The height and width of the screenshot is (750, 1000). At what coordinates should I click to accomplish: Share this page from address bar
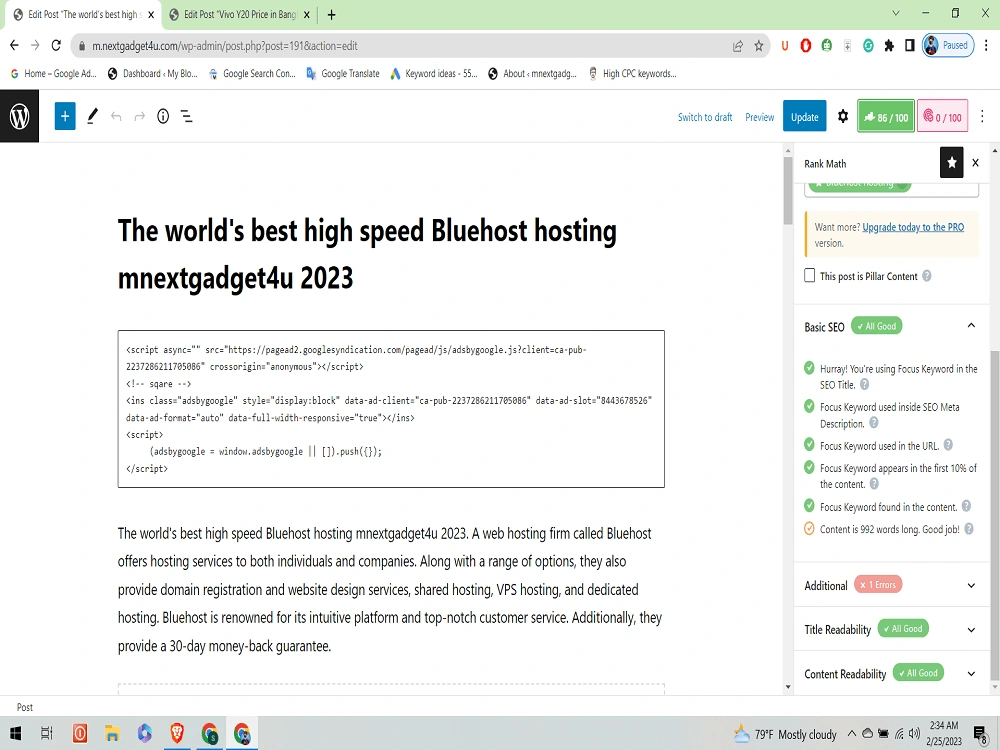(738, 45)
